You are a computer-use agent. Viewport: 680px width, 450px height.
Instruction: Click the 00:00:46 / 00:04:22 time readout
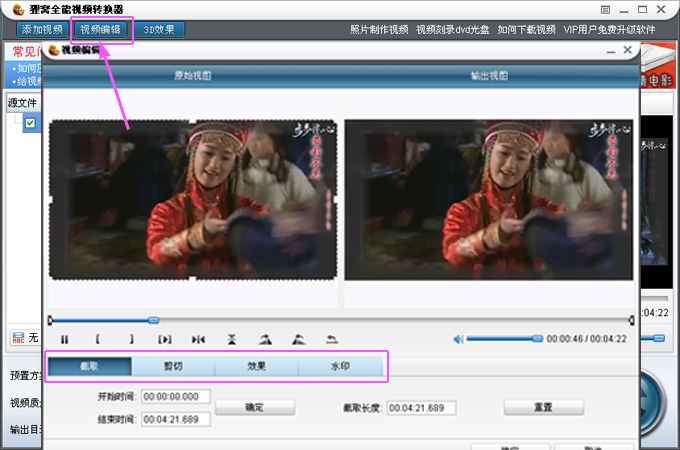point(586,339)
